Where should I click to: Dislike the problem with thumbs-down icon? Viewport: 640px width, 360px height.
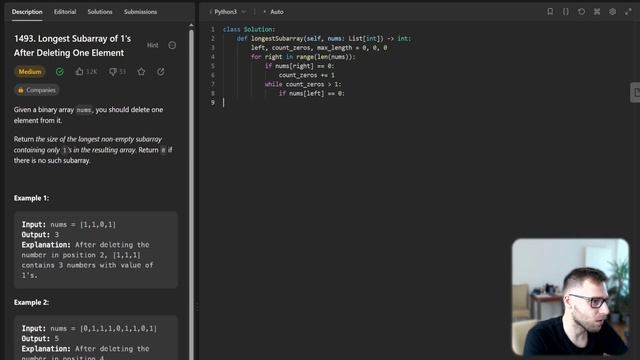(x=113, y=72)
